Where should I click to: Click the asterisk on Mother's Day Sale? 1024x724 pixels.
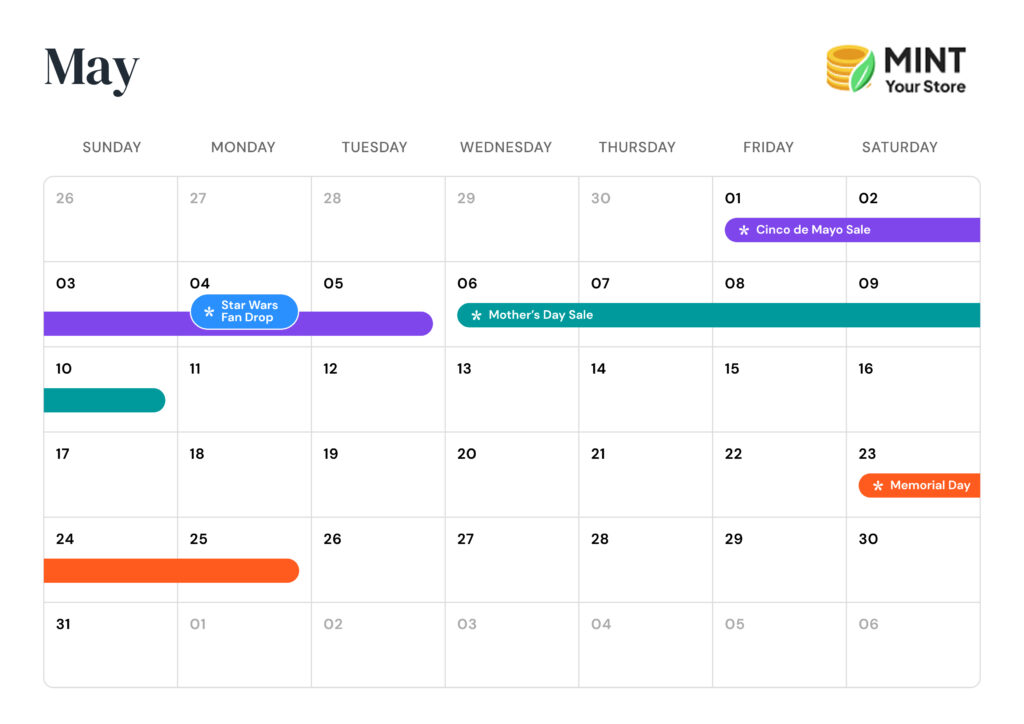pos(476,316)
